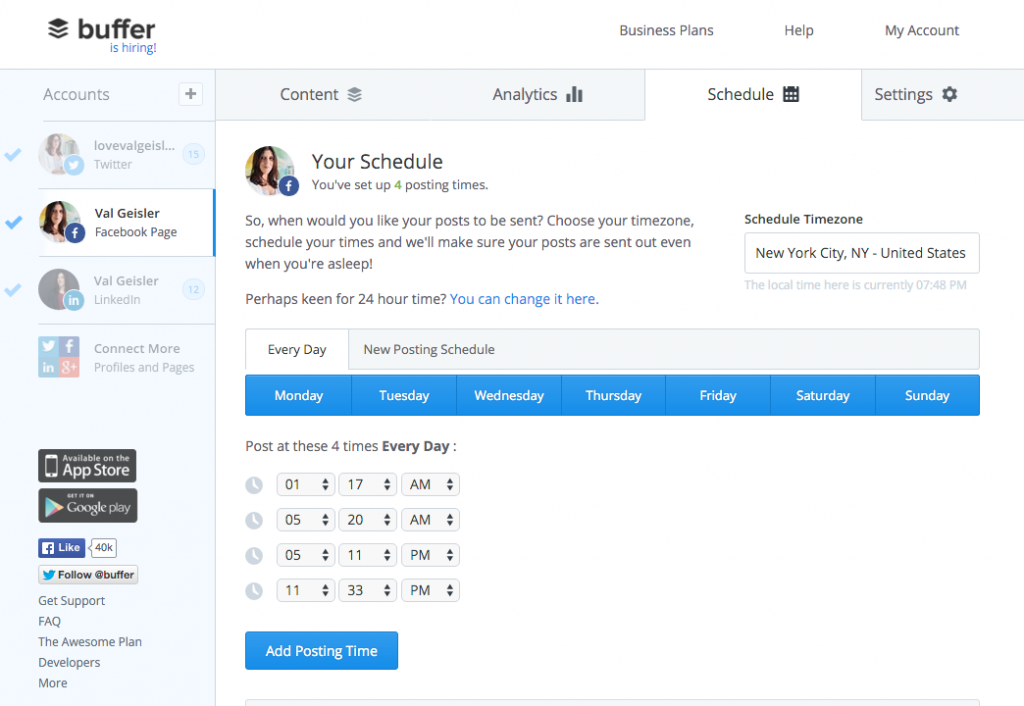Open AM/PM dropdown for the 05:11 time
Viewport: 1024px width, 706px height.
430,555
